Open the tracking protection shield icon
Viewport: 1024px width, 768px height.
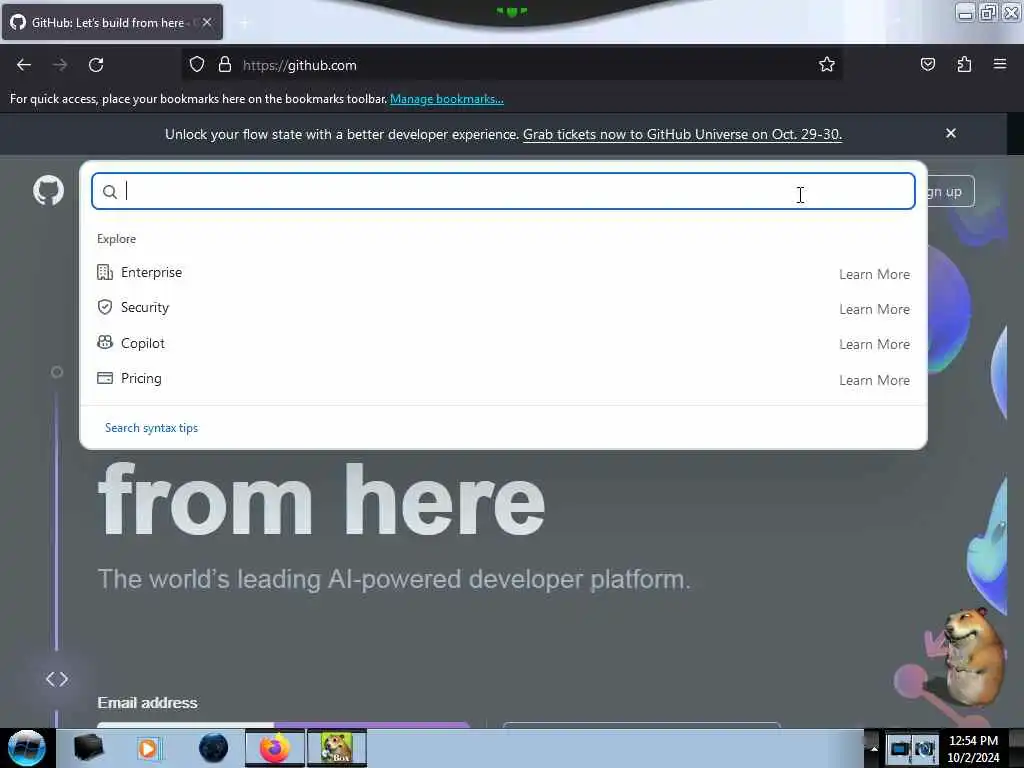197,64
